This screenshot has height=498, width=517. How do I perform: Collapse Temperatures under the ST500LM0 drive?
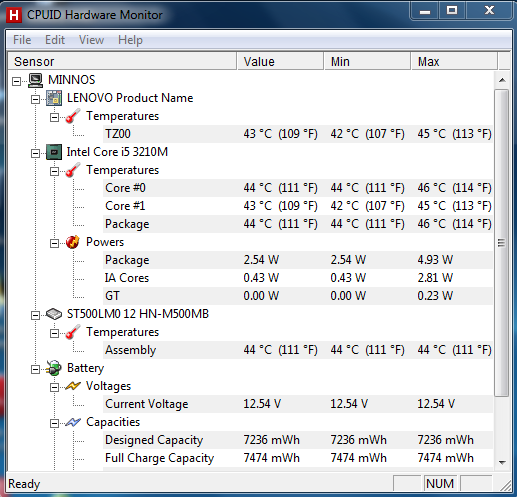pos(54,333)
